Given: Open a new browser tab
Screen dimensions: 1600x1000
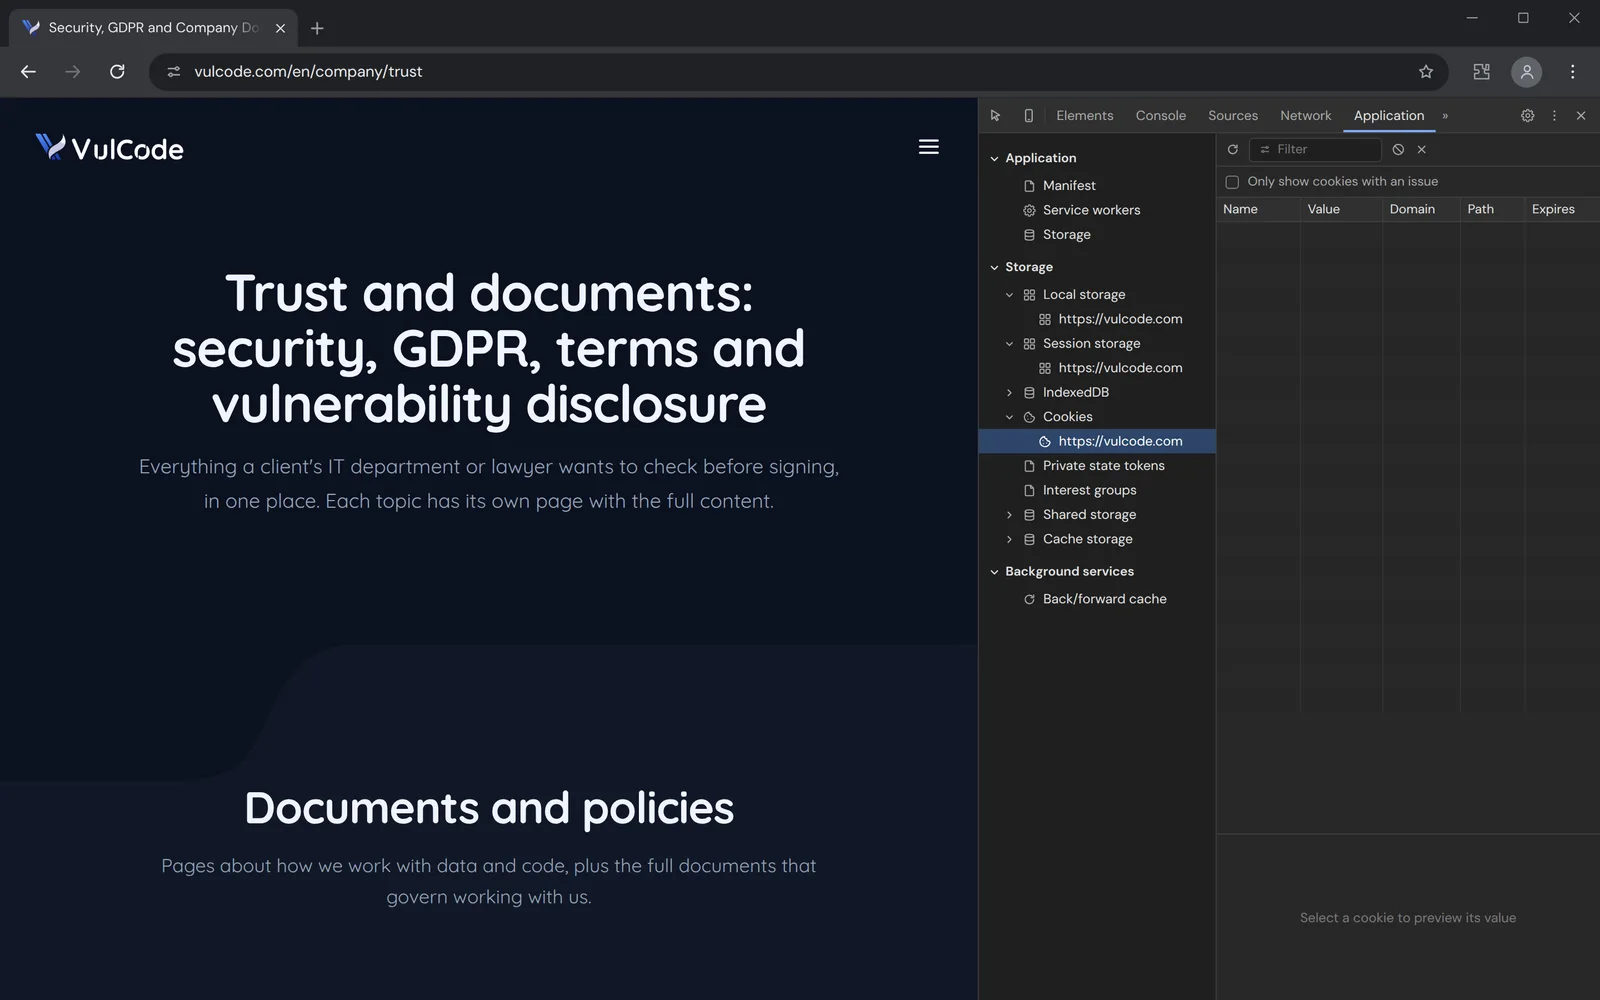Looking at the screenshot, I should point(317,28).
